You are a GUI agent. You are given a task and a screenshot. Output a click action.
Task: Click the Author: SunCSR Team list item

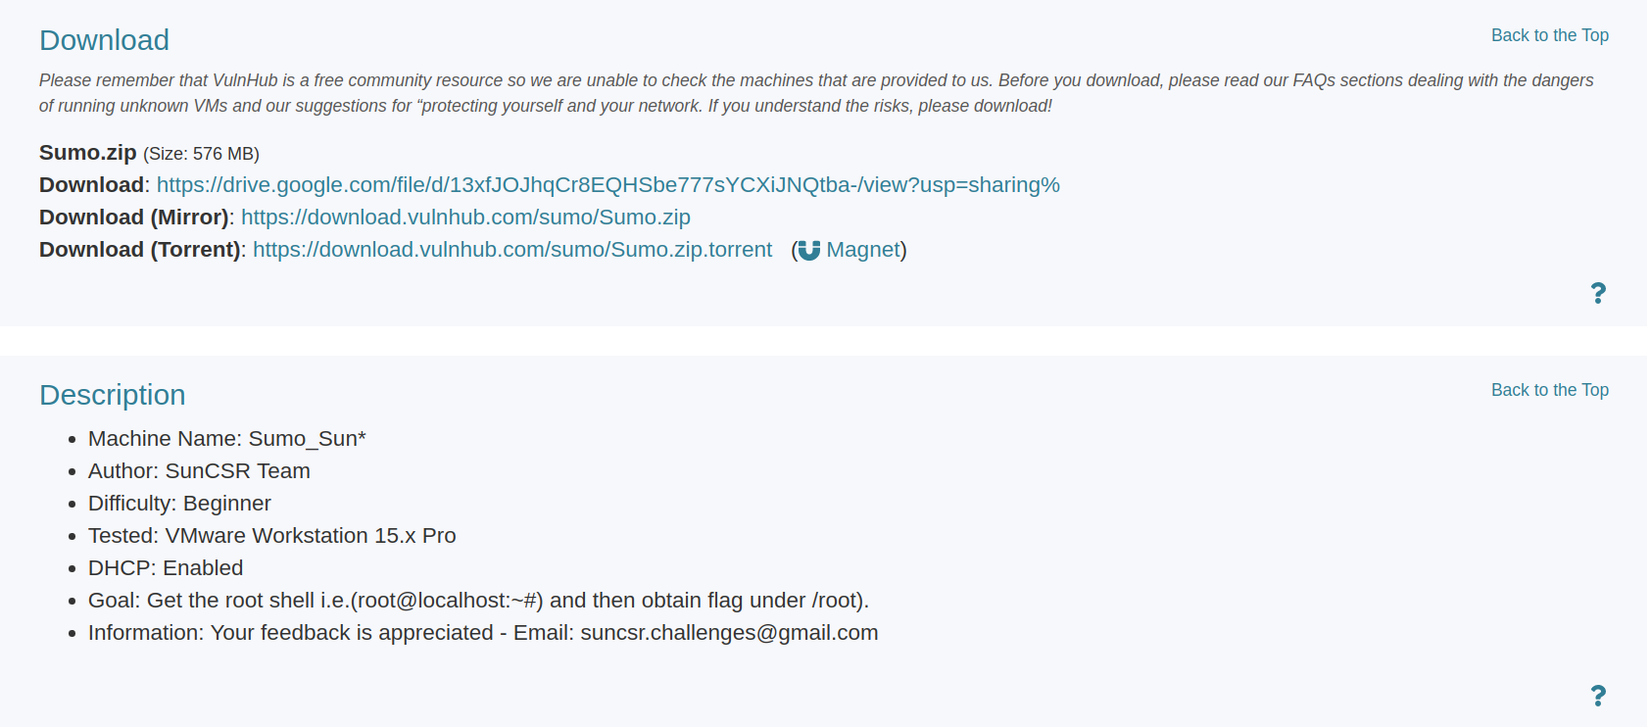tap(199, 471)
